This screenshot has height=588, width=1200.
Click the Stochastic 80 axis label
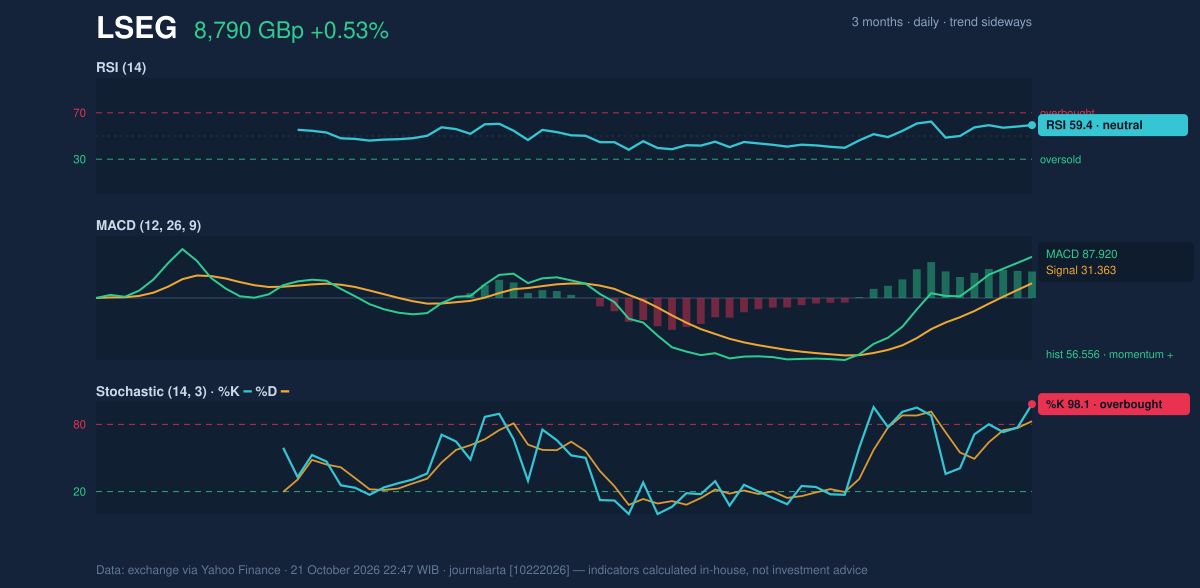pyautogui.click(x=79, y=425)
